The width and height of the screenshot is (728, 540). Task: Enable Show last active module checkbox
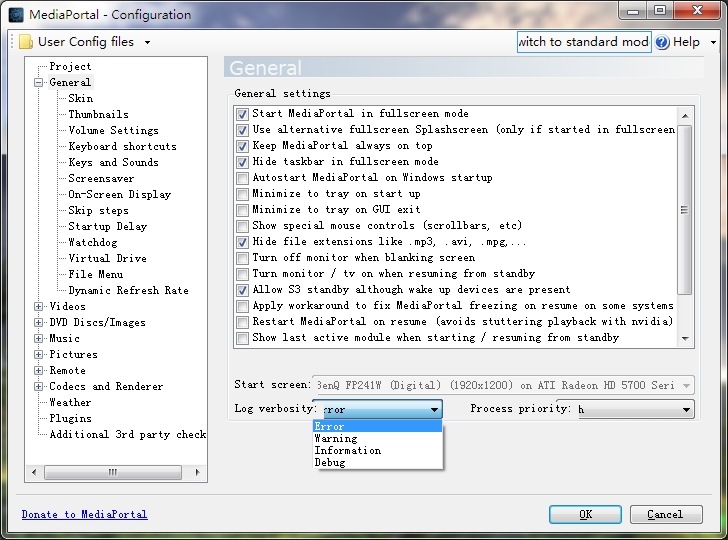coord(242,338)
